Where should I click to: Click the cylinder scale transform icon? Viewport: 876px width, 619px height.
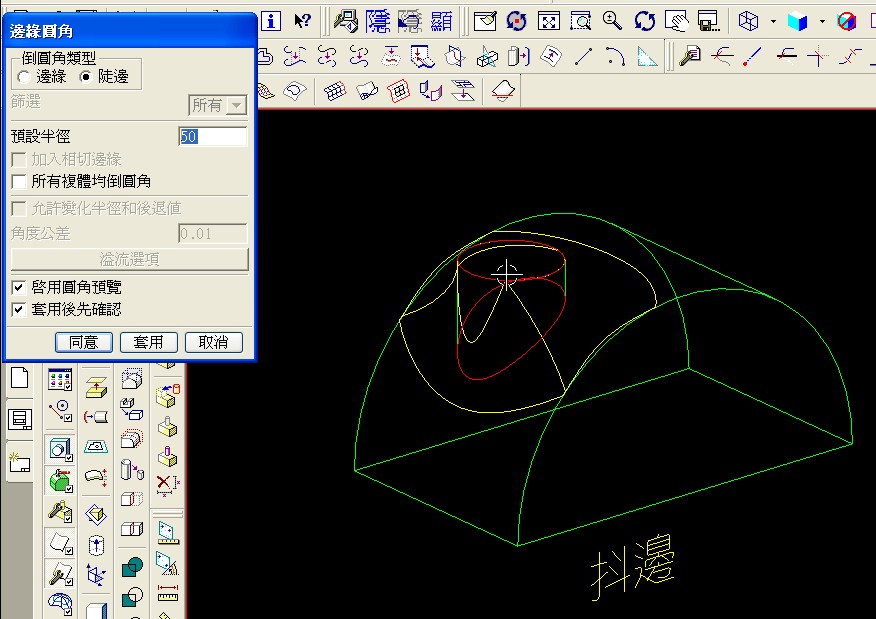[132, 470]
